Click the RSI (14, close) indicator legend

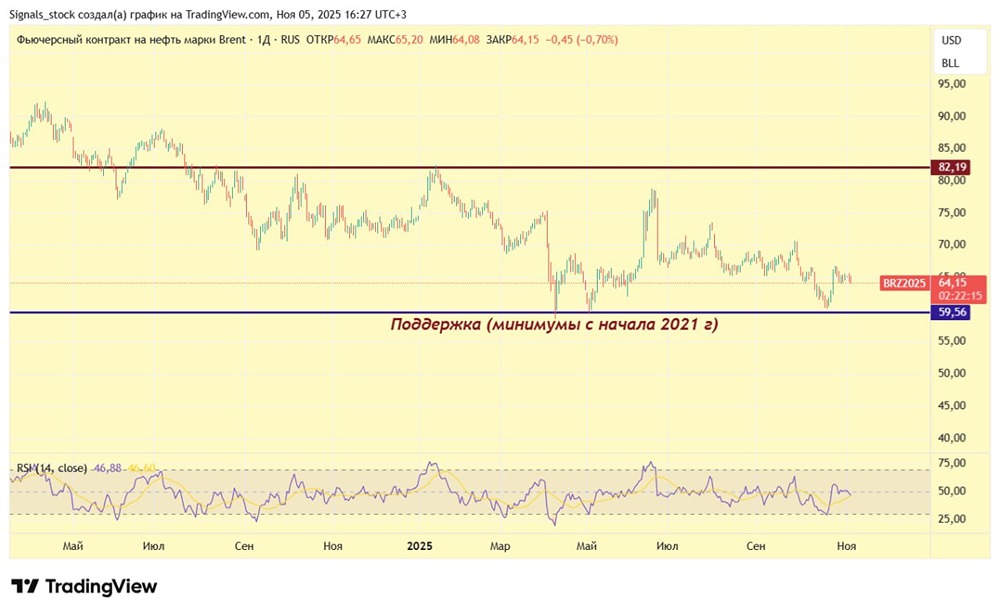52,468
